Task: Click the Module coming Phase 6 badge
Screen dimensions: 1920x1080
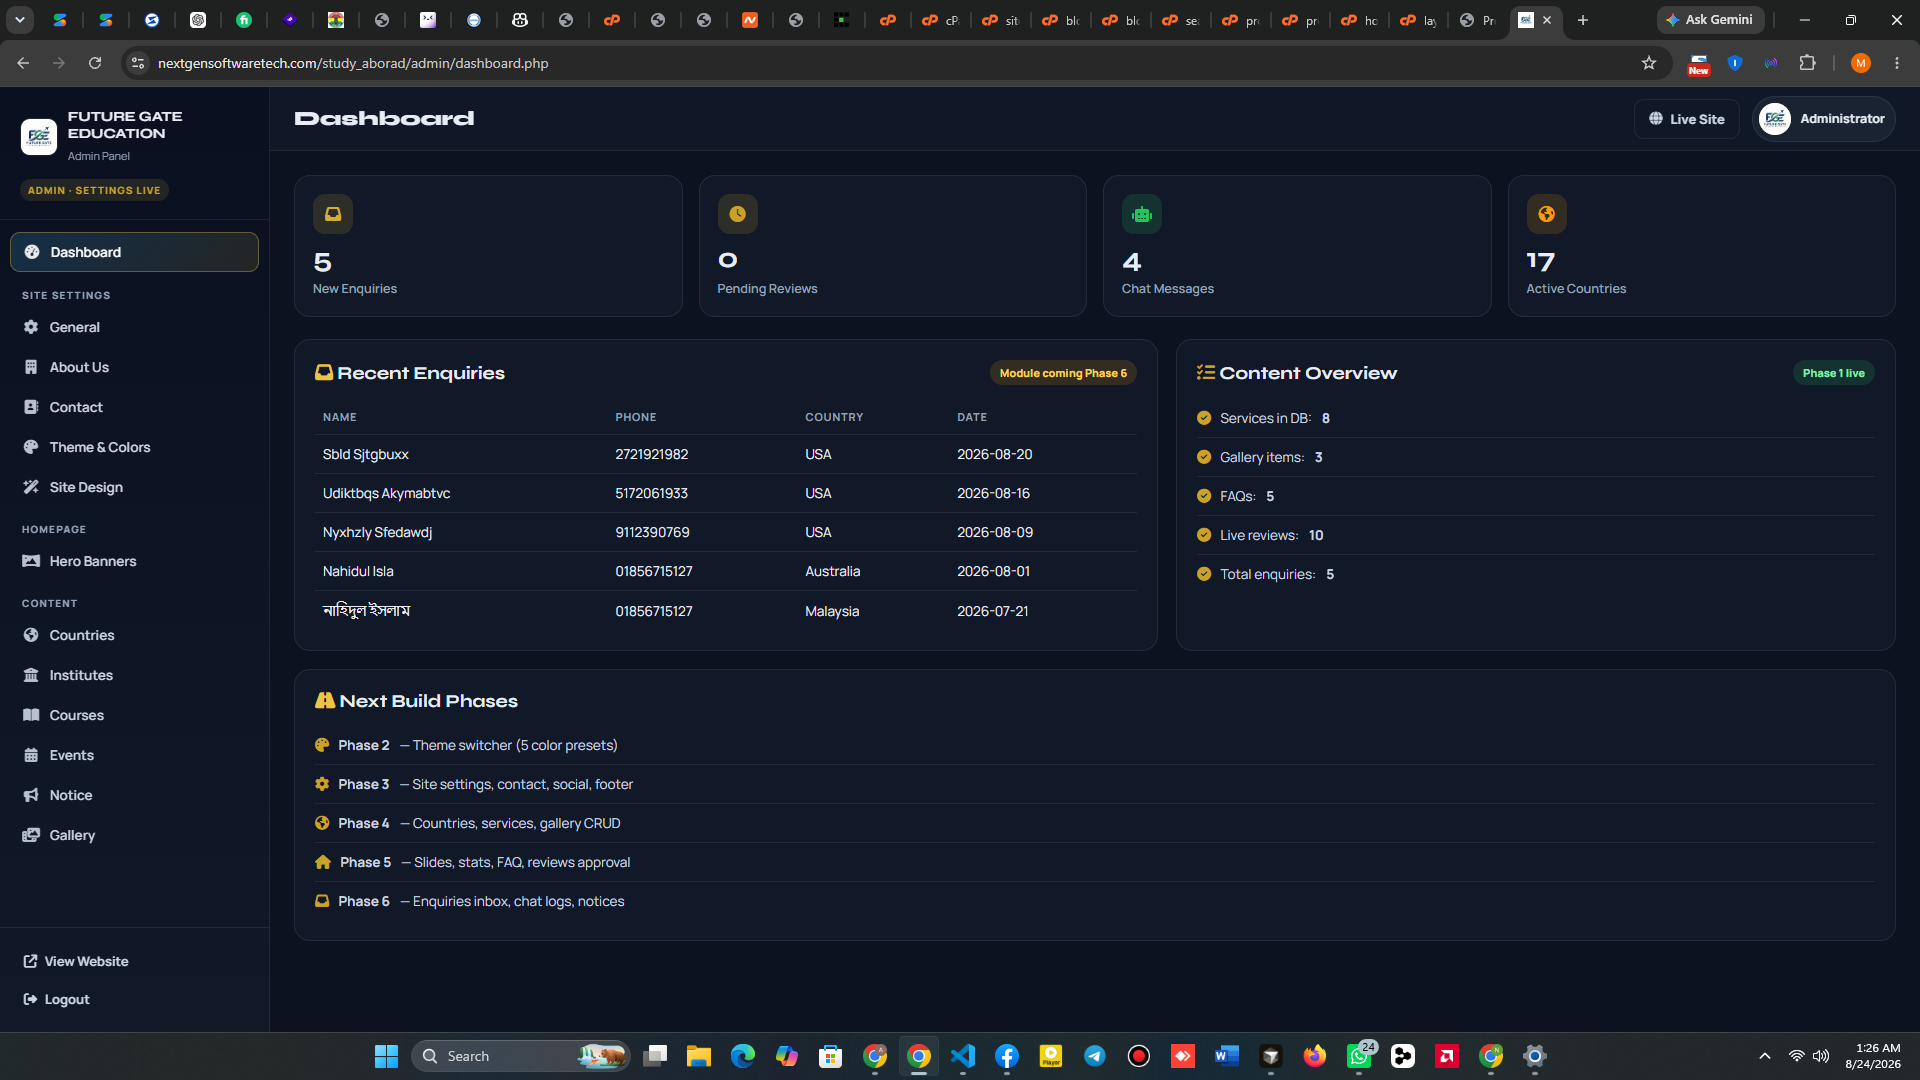Action: [1063, 373]
